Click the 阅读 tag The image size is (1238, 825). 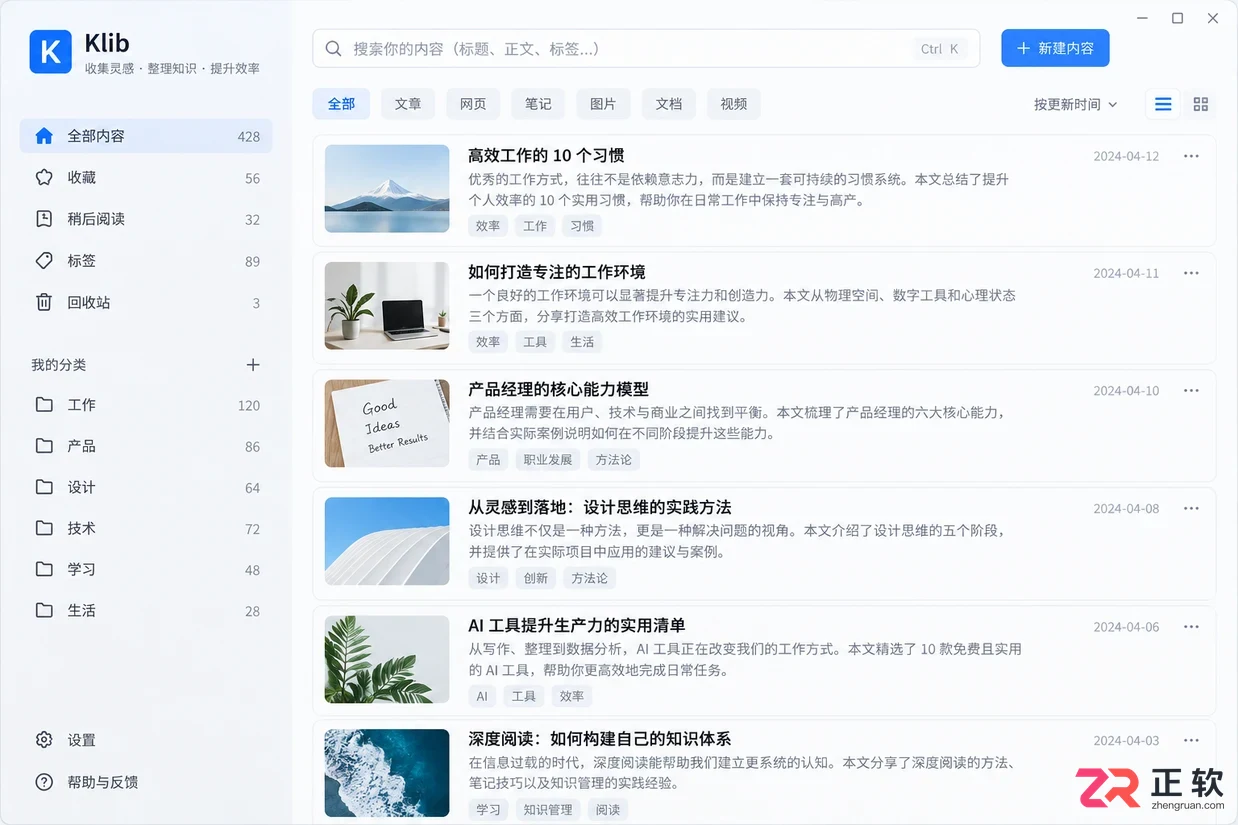tap(608, 810)
